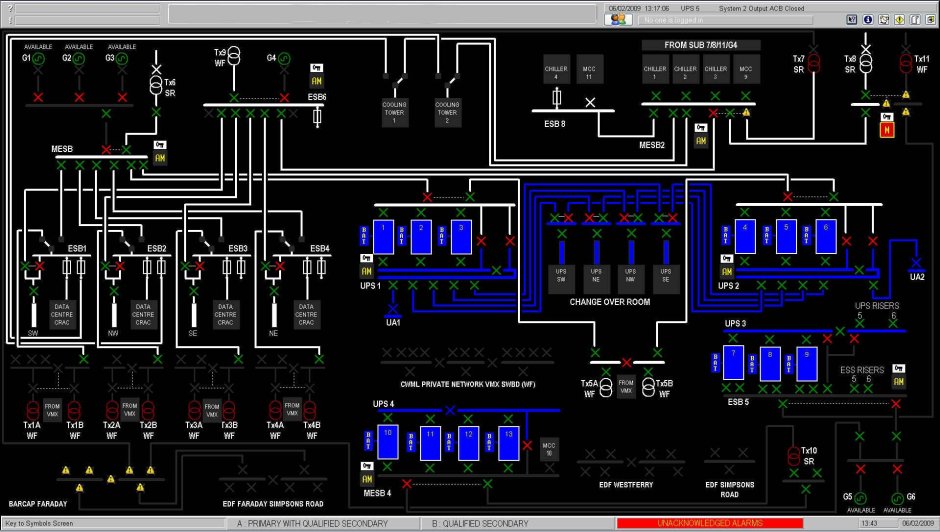Click the Key to Symbols Screen status text

coord(40,524)
